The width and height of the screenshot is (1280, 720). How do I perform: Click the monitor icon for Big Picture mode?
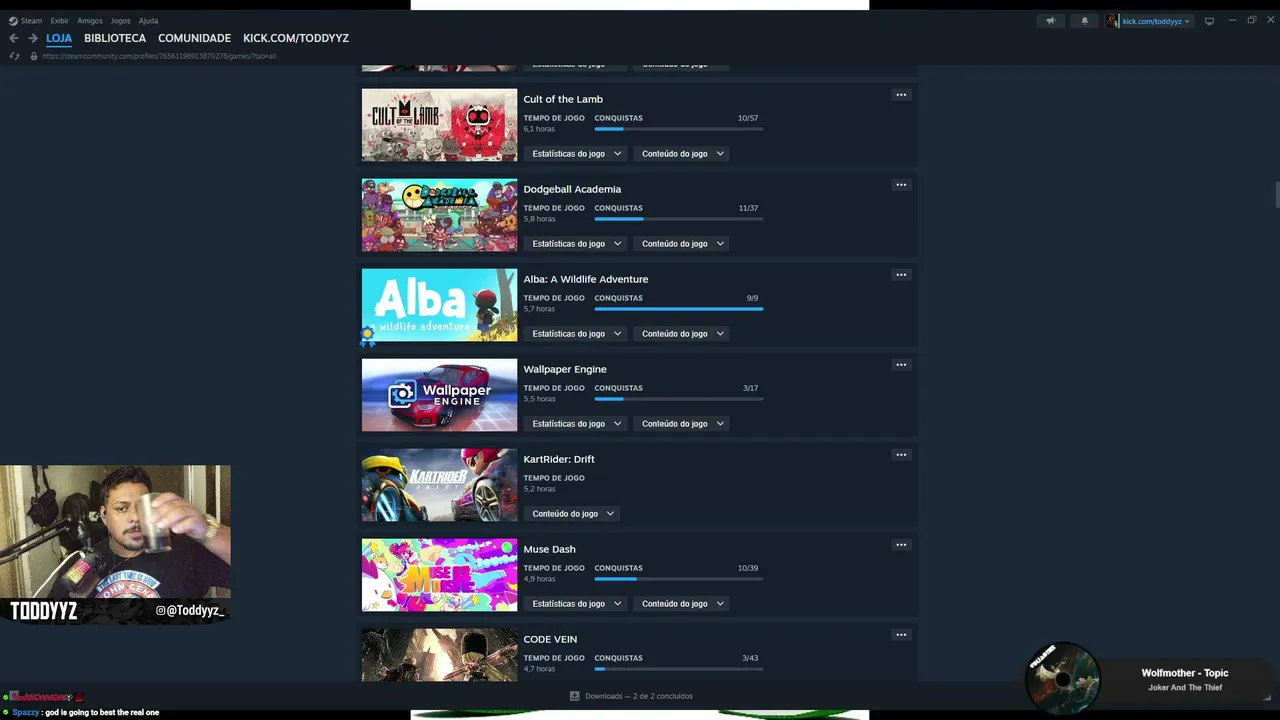coord(1209,21)
